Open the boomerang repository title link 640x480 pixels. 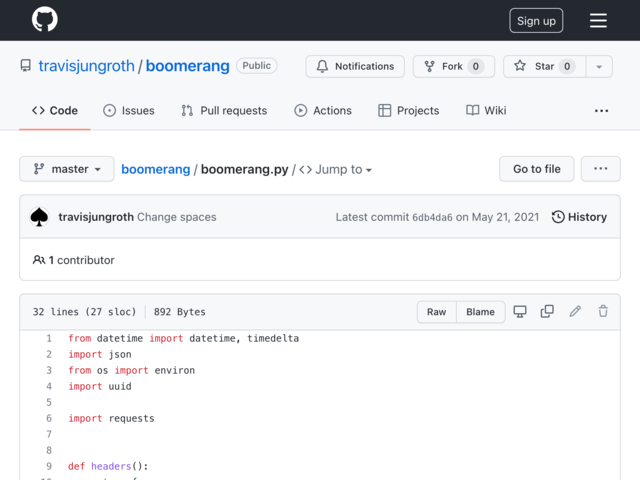[x=187, y=66]
